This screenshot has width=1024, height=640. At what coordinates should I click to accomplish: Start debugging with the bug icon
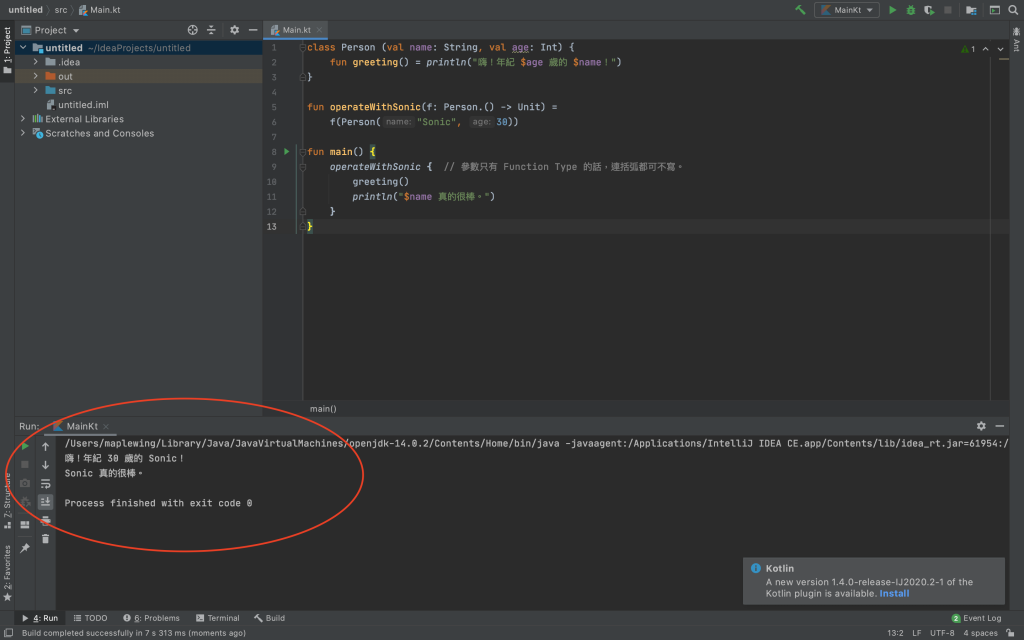[x=910, y=10]
